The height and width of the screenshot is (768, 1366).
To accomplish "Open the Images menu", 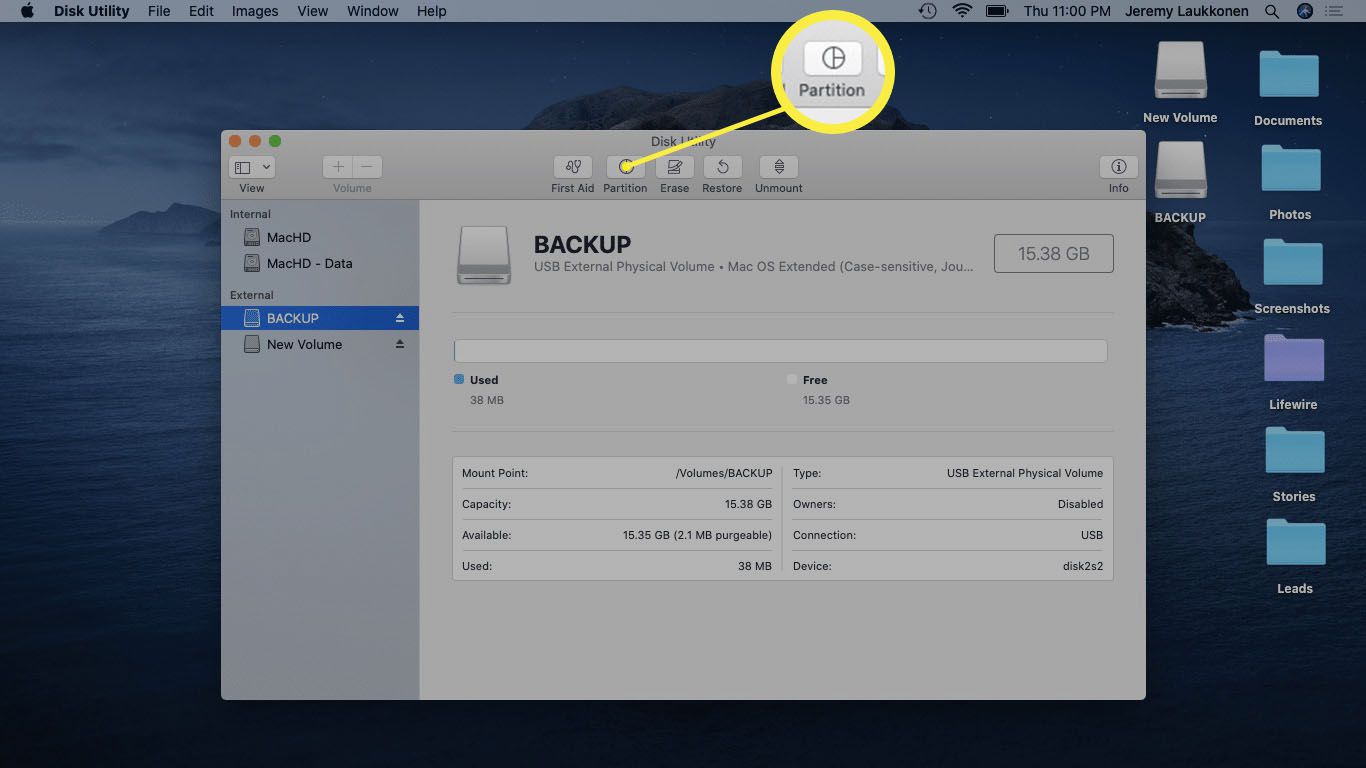I will pos(255,11).
